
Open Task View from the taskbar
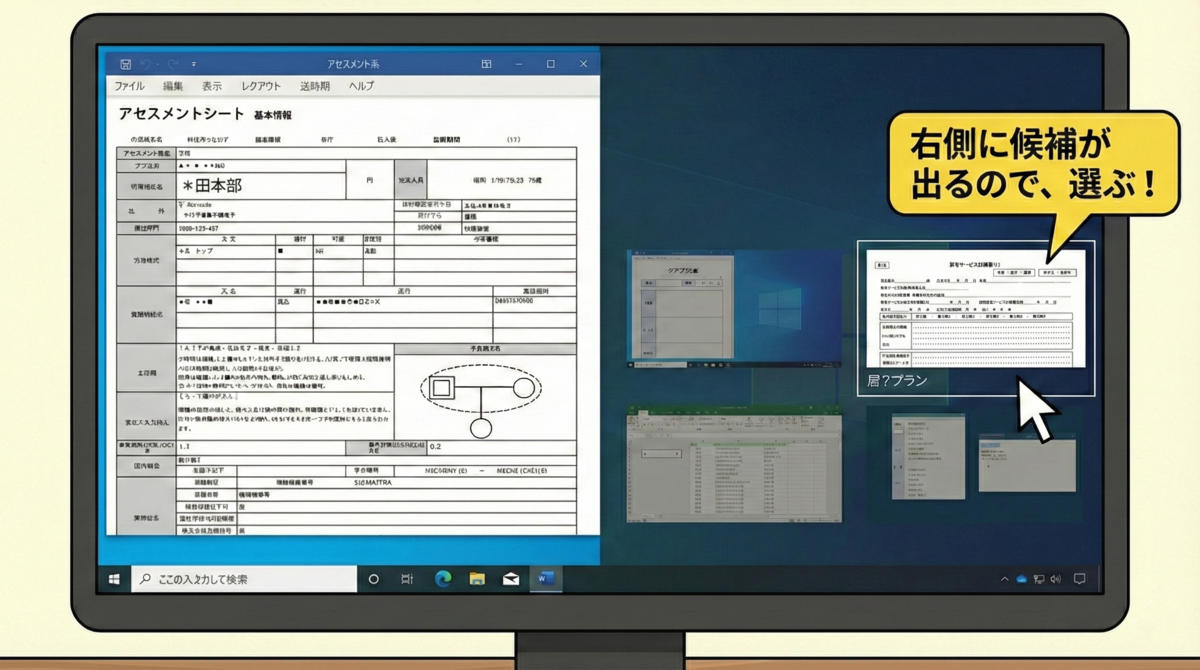(x=407, y=579)
